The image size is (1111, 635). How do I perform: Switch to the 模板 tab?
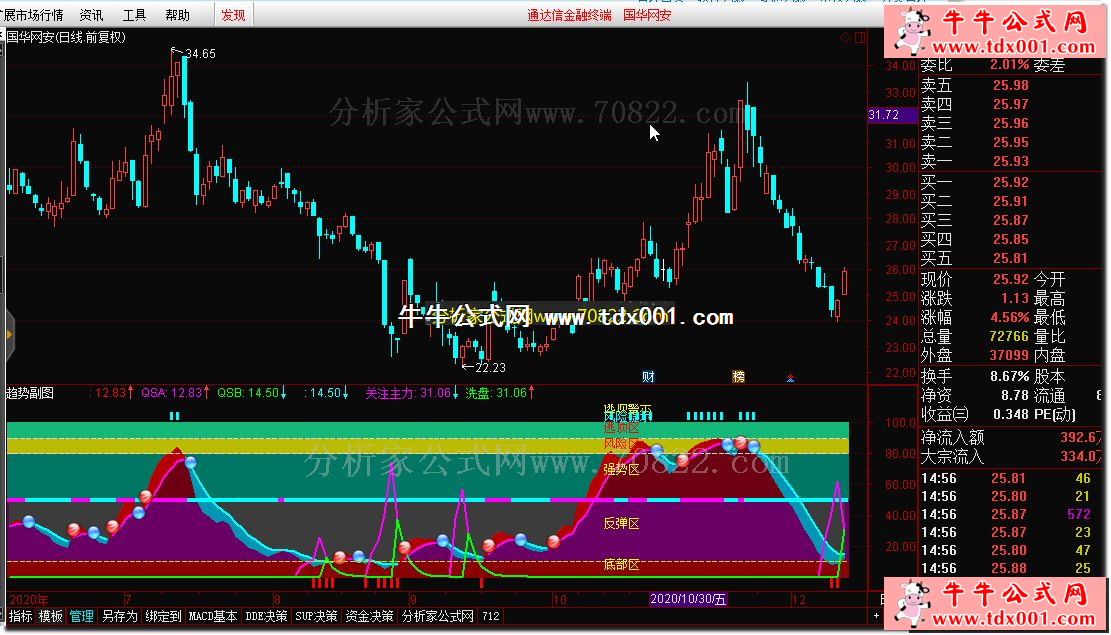coord(50,617)
